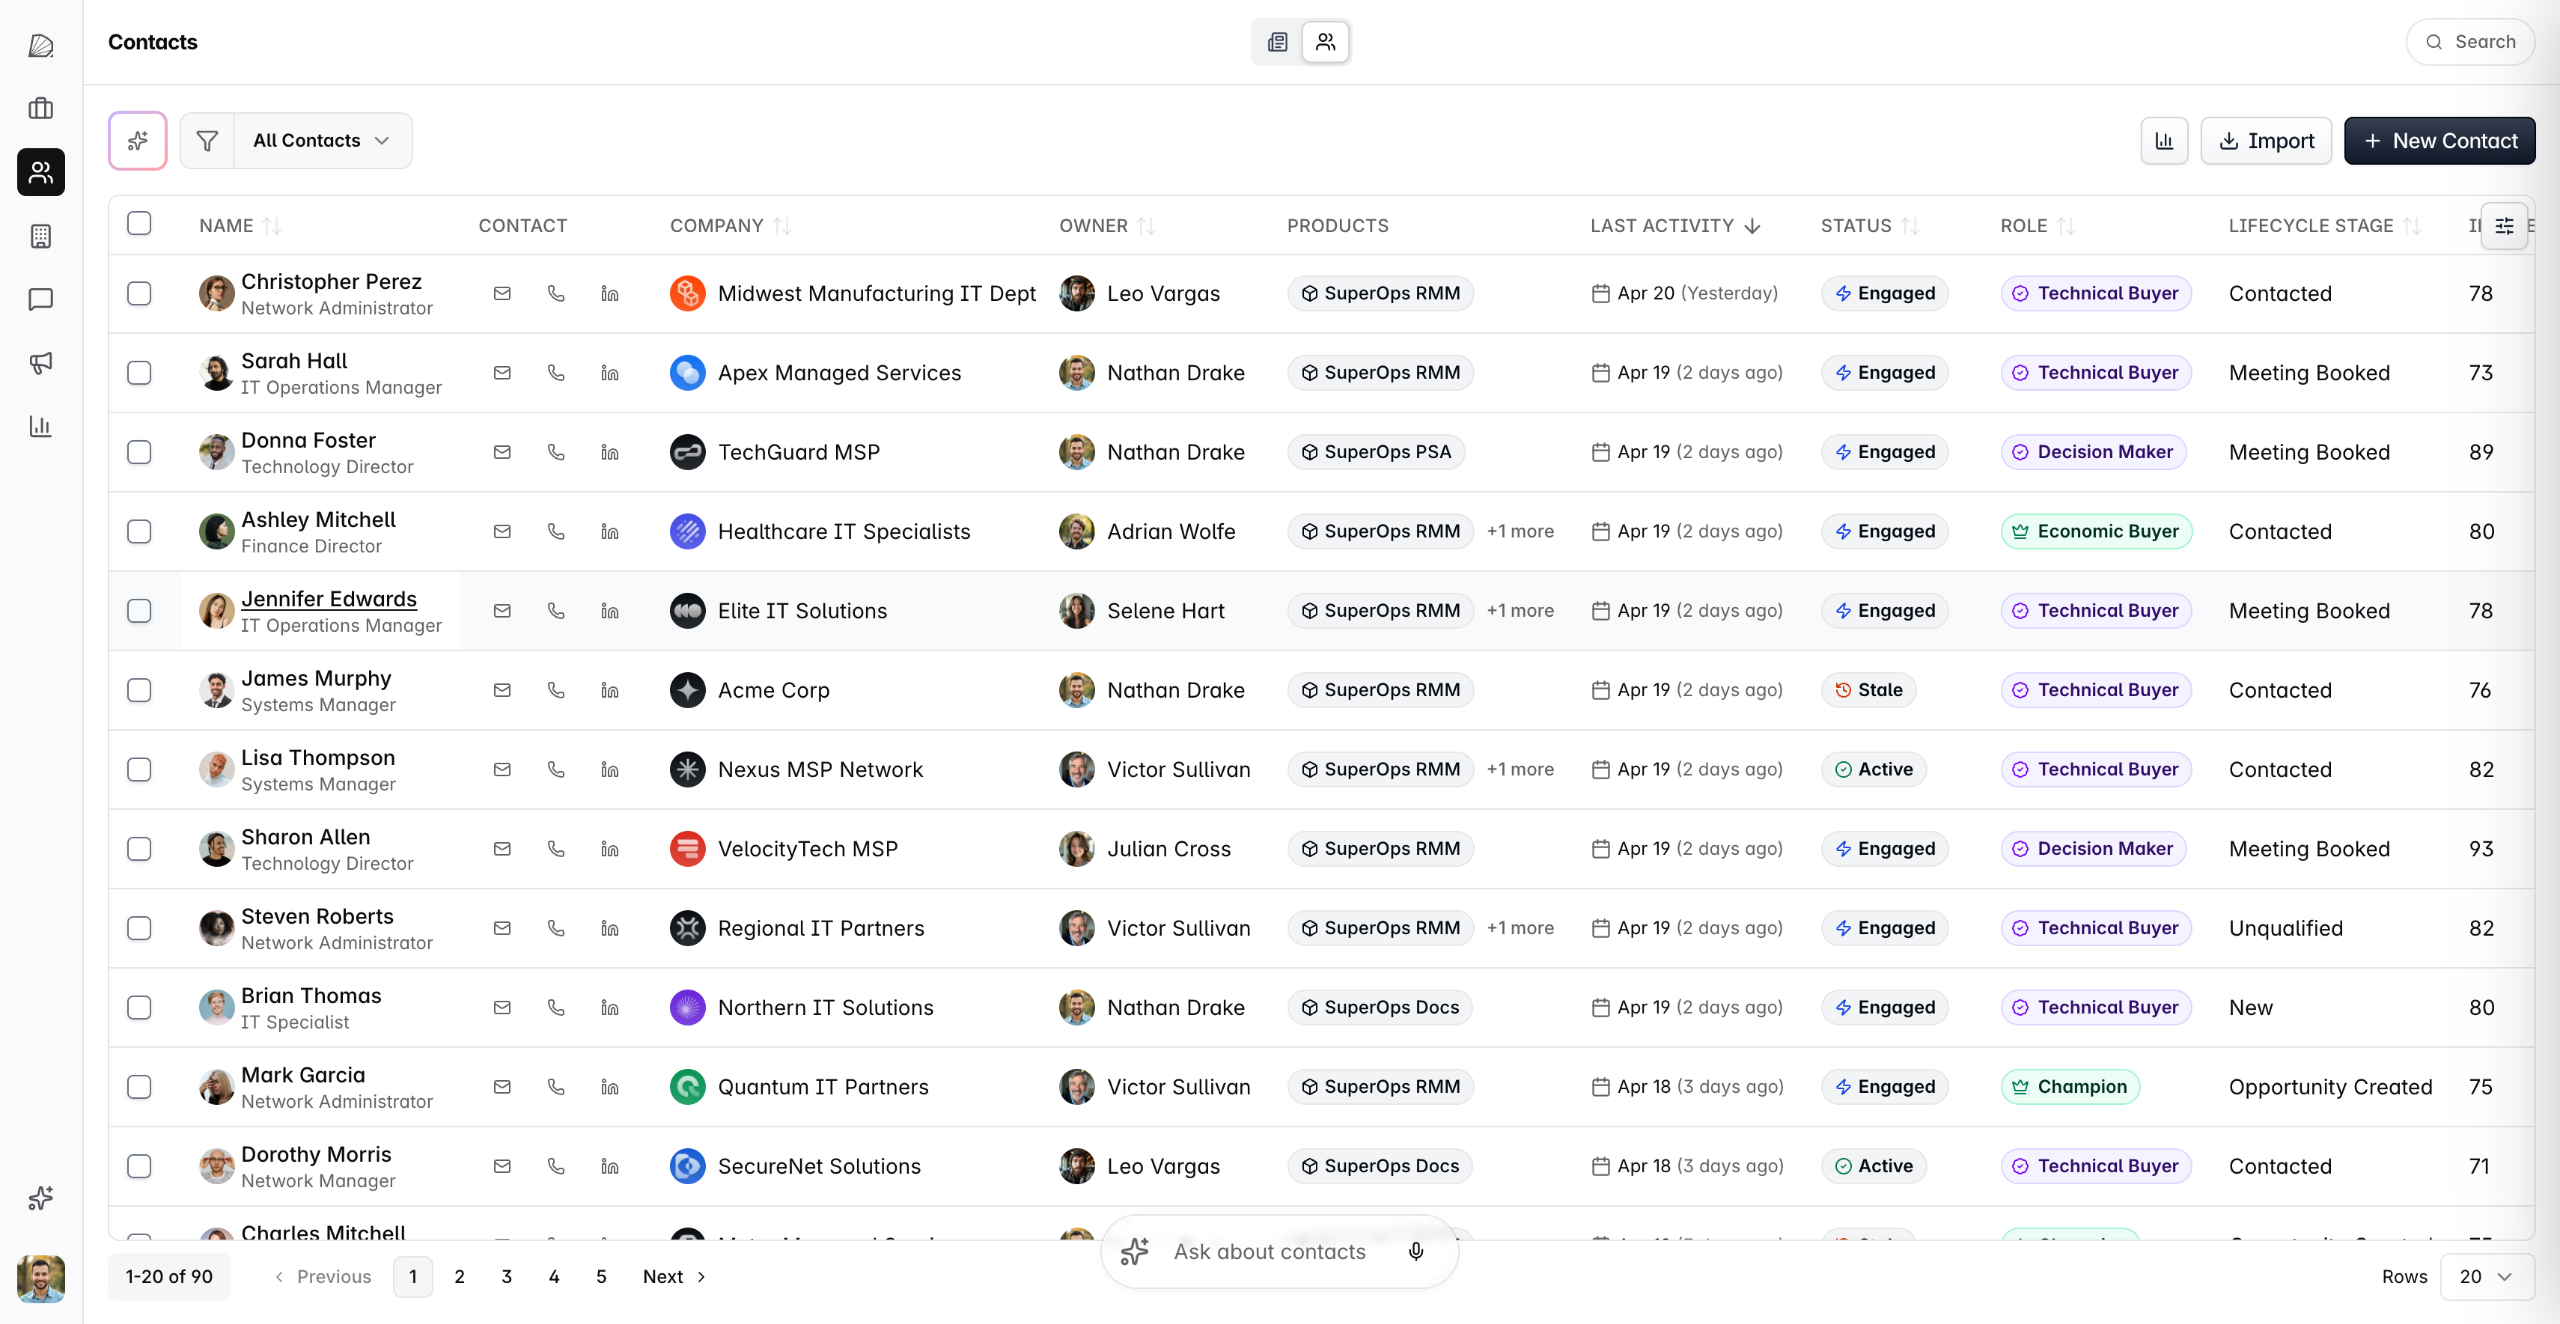Sort by Last Activity column arrow
2560x1324 pixels.
(x=1752, y=226)
